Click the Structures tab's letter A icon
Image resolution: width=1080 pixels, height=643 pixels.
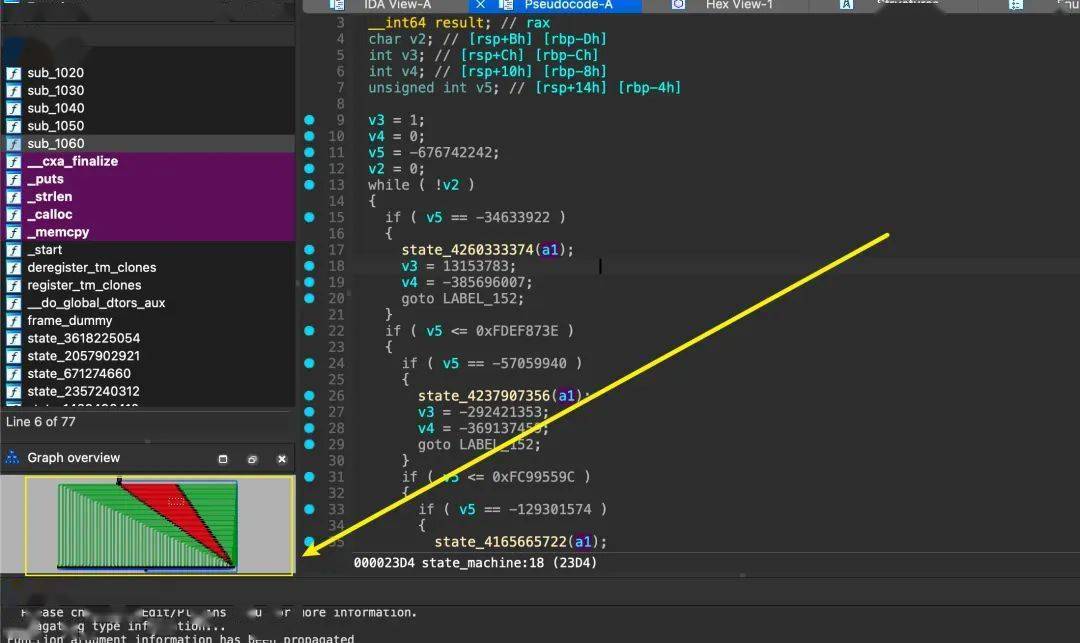846,5
